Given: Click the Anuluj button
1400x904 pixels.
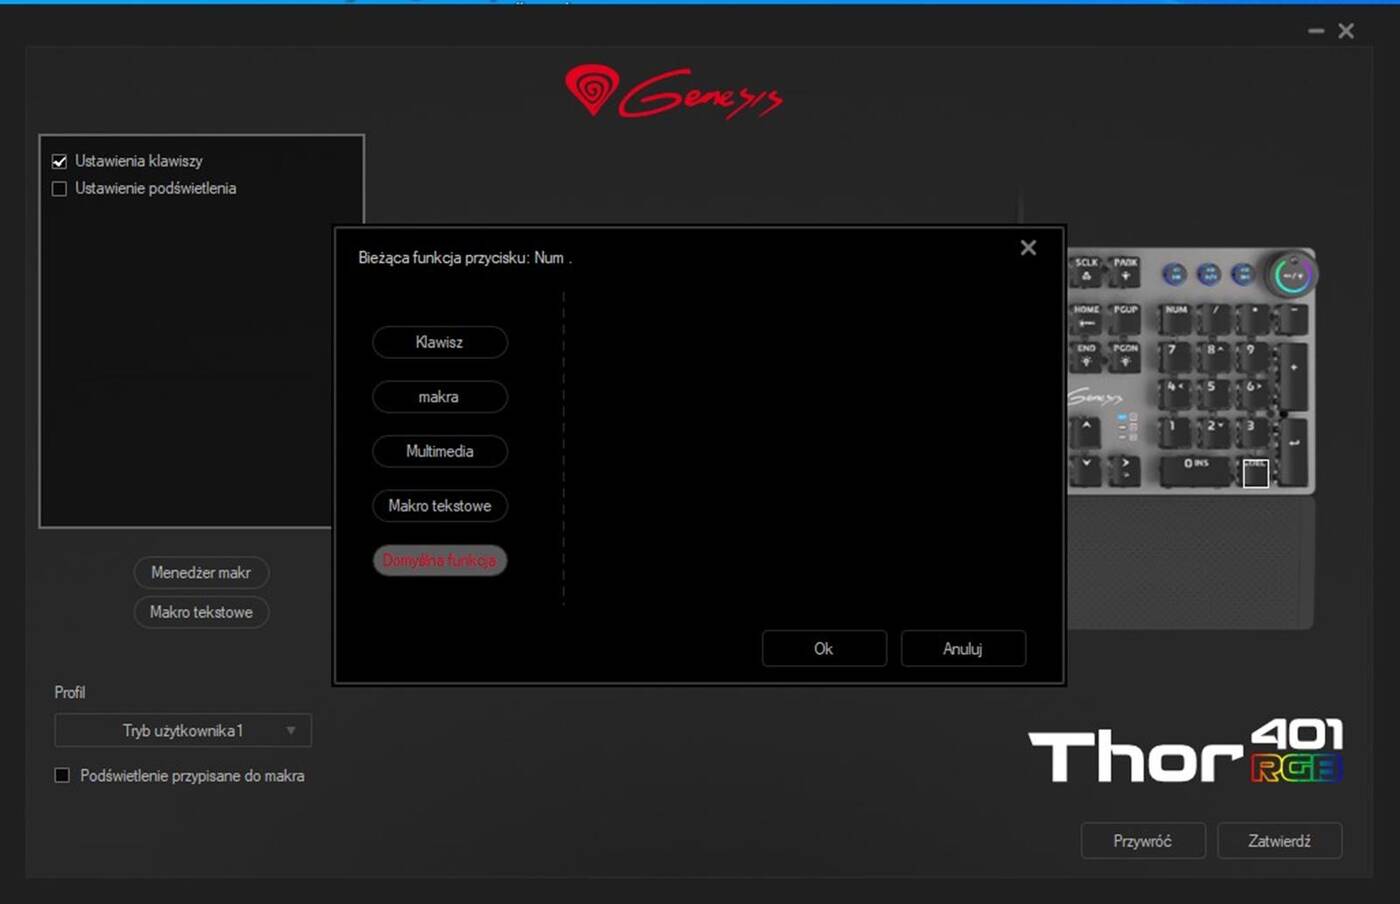Looking at the screenshot, I should [x=962, y=649].
